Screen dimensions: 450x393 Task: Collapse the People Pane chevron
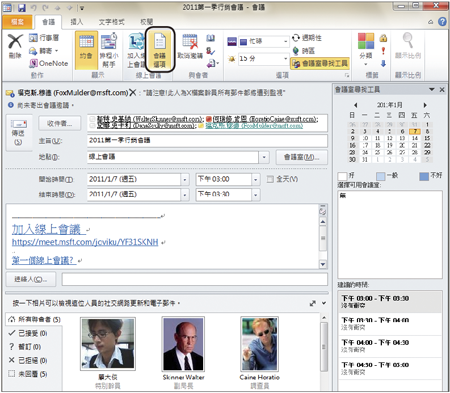tap(324, 303)
